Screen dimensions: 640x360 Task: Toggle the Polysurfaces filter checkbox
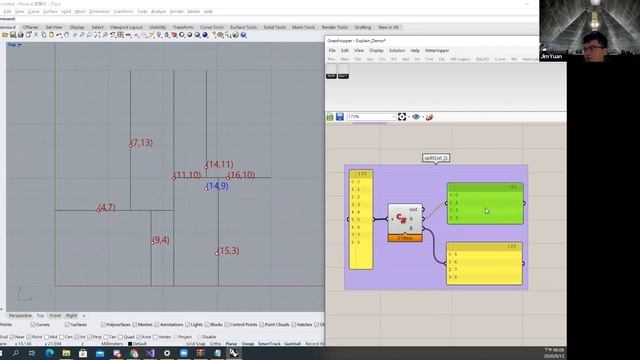pyautogui.click(x=103, y=324)
